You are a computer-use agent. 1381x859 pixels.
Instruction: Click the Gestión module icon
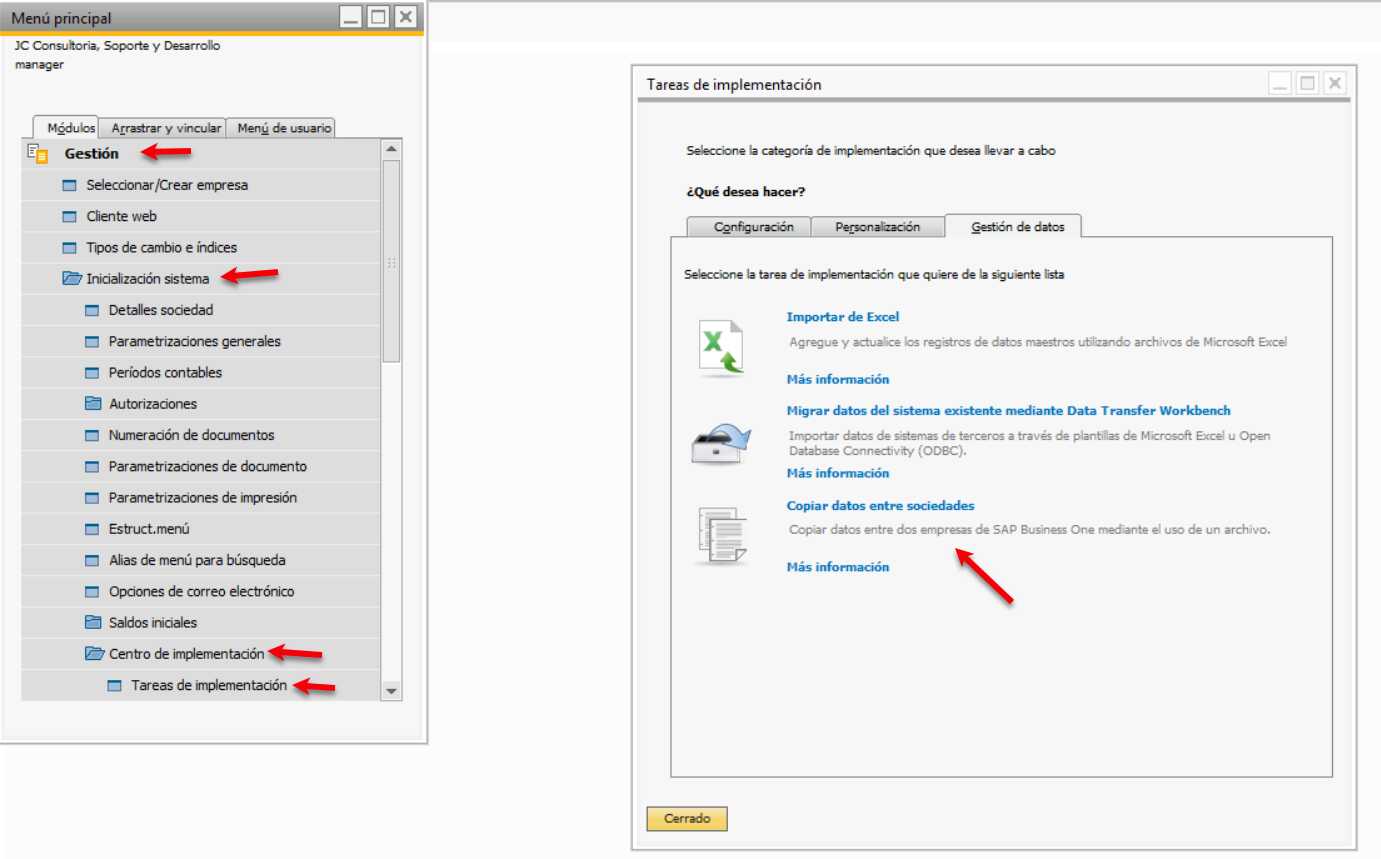coord(37,153)
